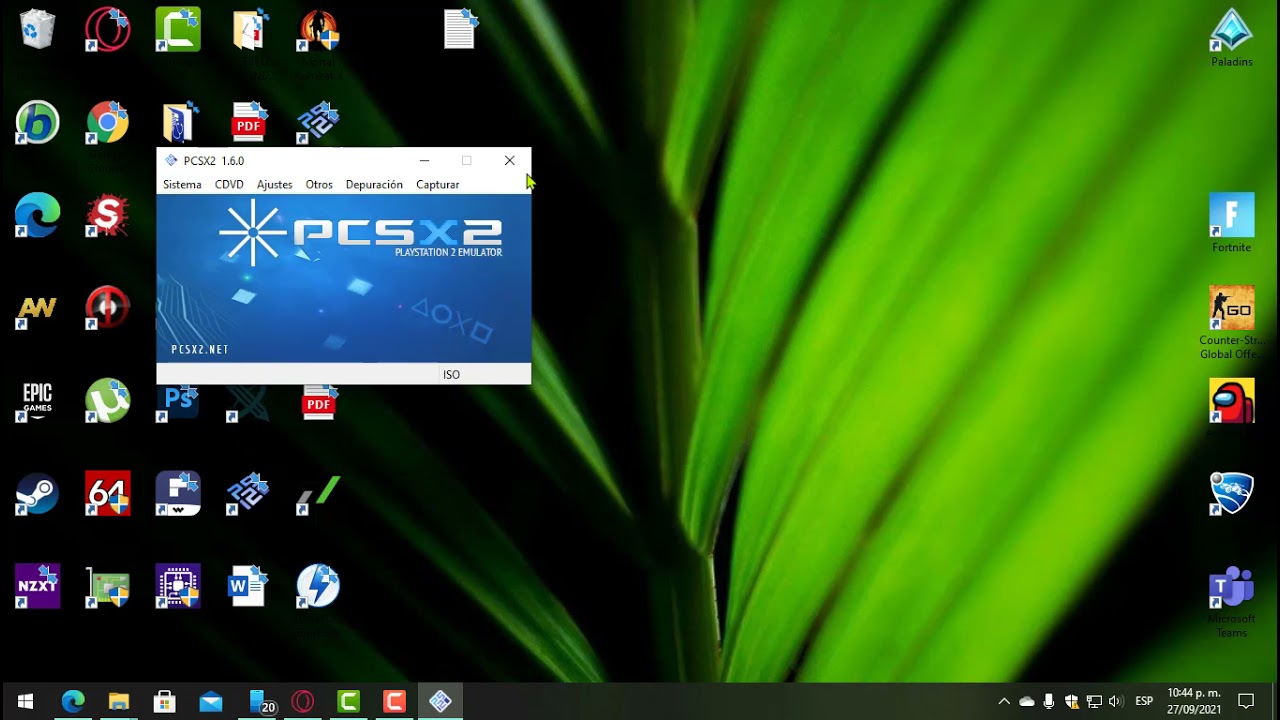Open the Capturar menu in PCSX2
1280x720 pixels.
437,185
